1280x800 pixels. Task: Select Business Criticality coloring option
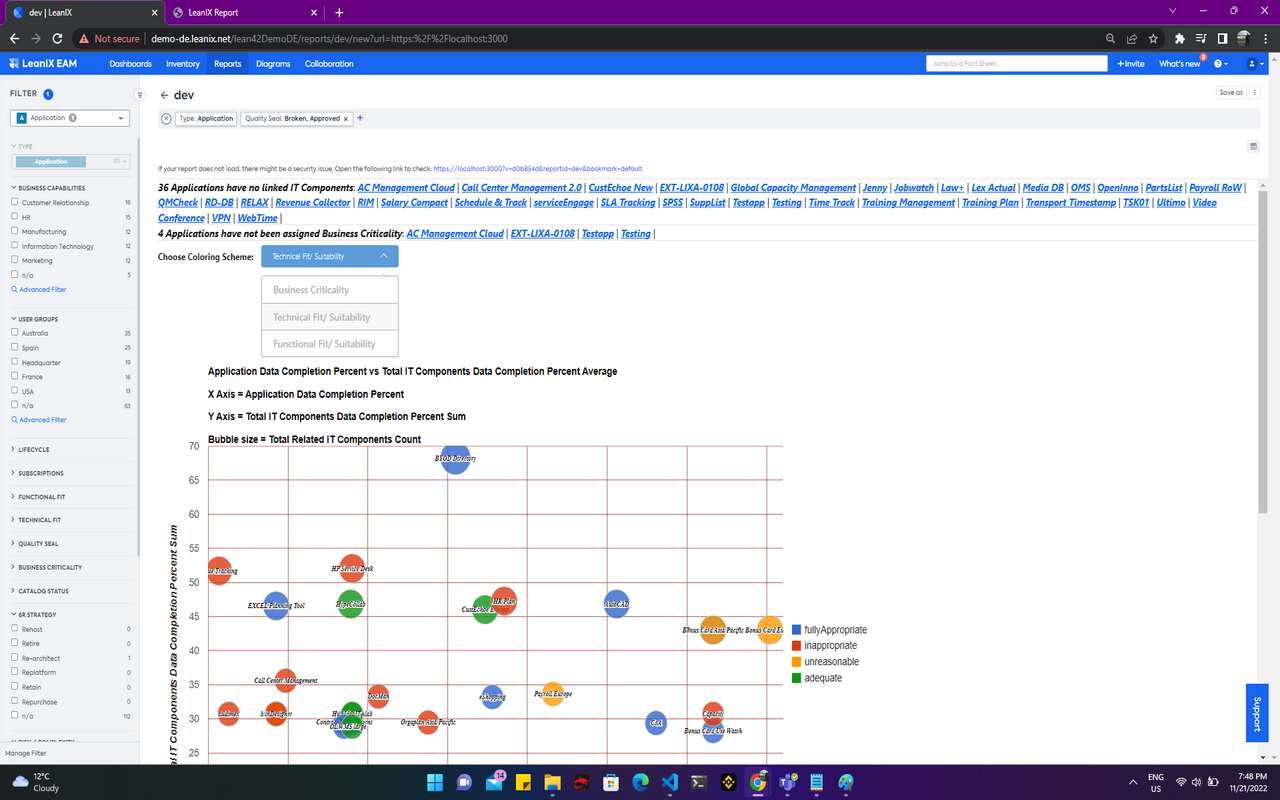point(329,290)
